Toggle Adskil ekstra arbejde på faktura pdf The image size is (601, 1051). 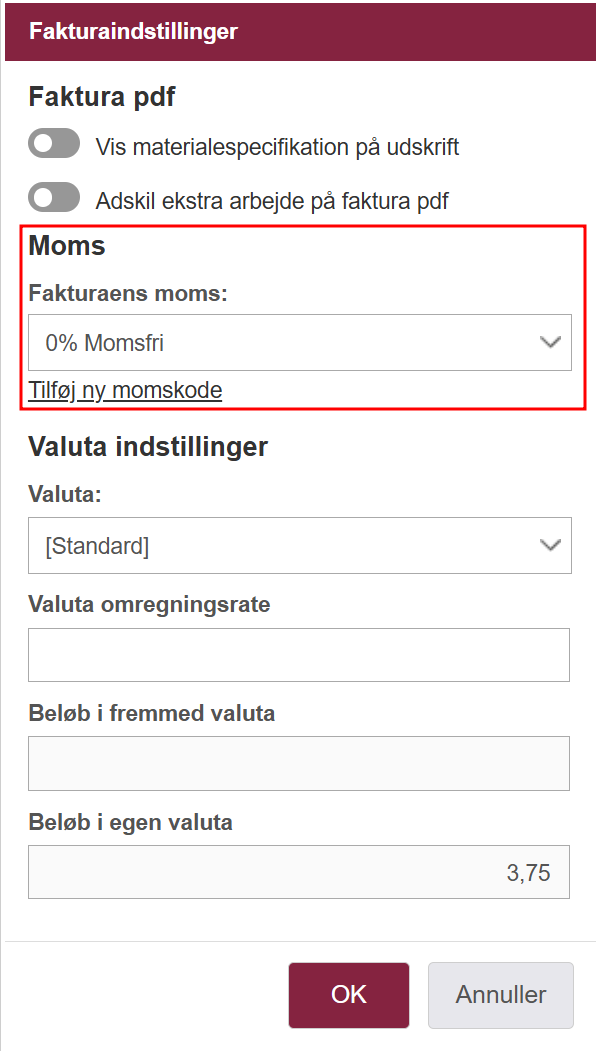coord(54,198)
